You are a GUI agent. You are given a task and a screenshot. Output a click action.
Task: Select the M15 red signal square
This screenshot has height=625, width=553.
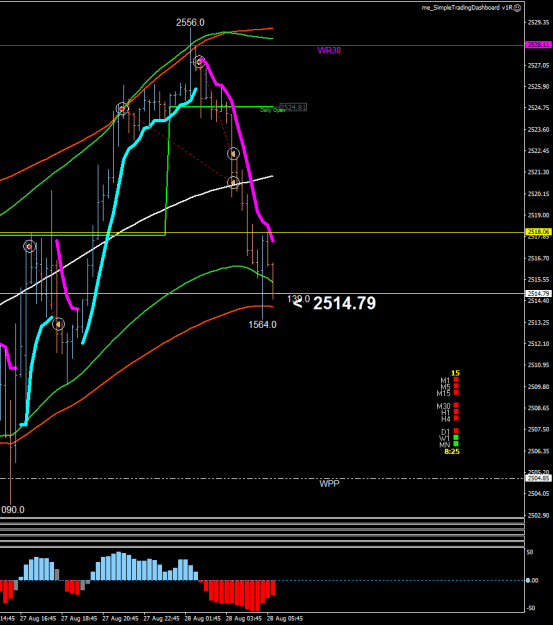click(456, 393)
